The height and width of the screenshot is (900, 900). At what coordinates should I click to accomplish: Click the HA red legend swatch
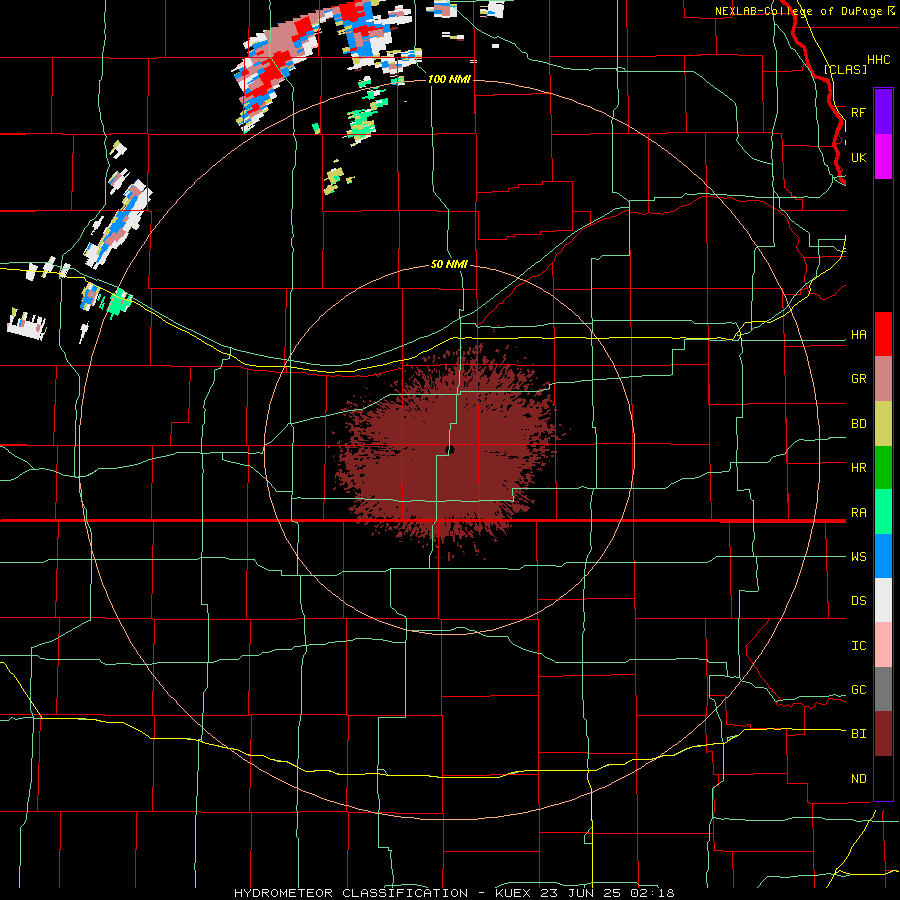click(883, 334)
